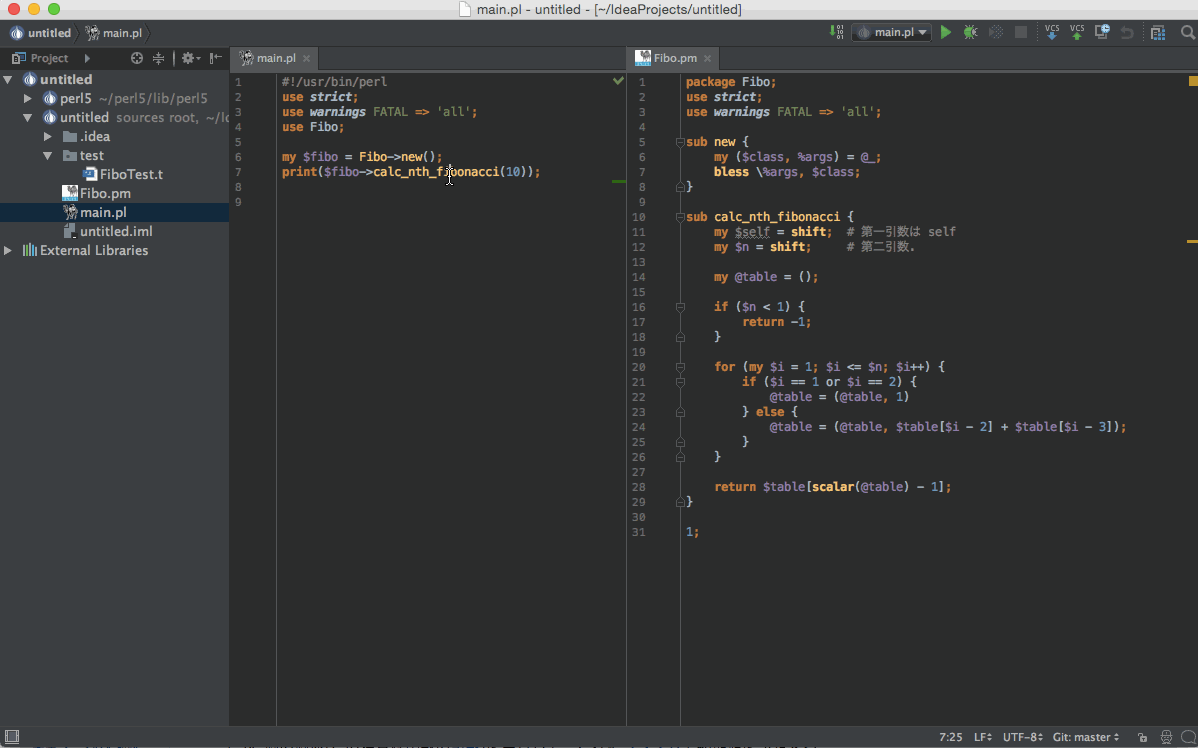Run main.pl with the green play button
The image size is (1198, 748).
[x=946, y=33]
